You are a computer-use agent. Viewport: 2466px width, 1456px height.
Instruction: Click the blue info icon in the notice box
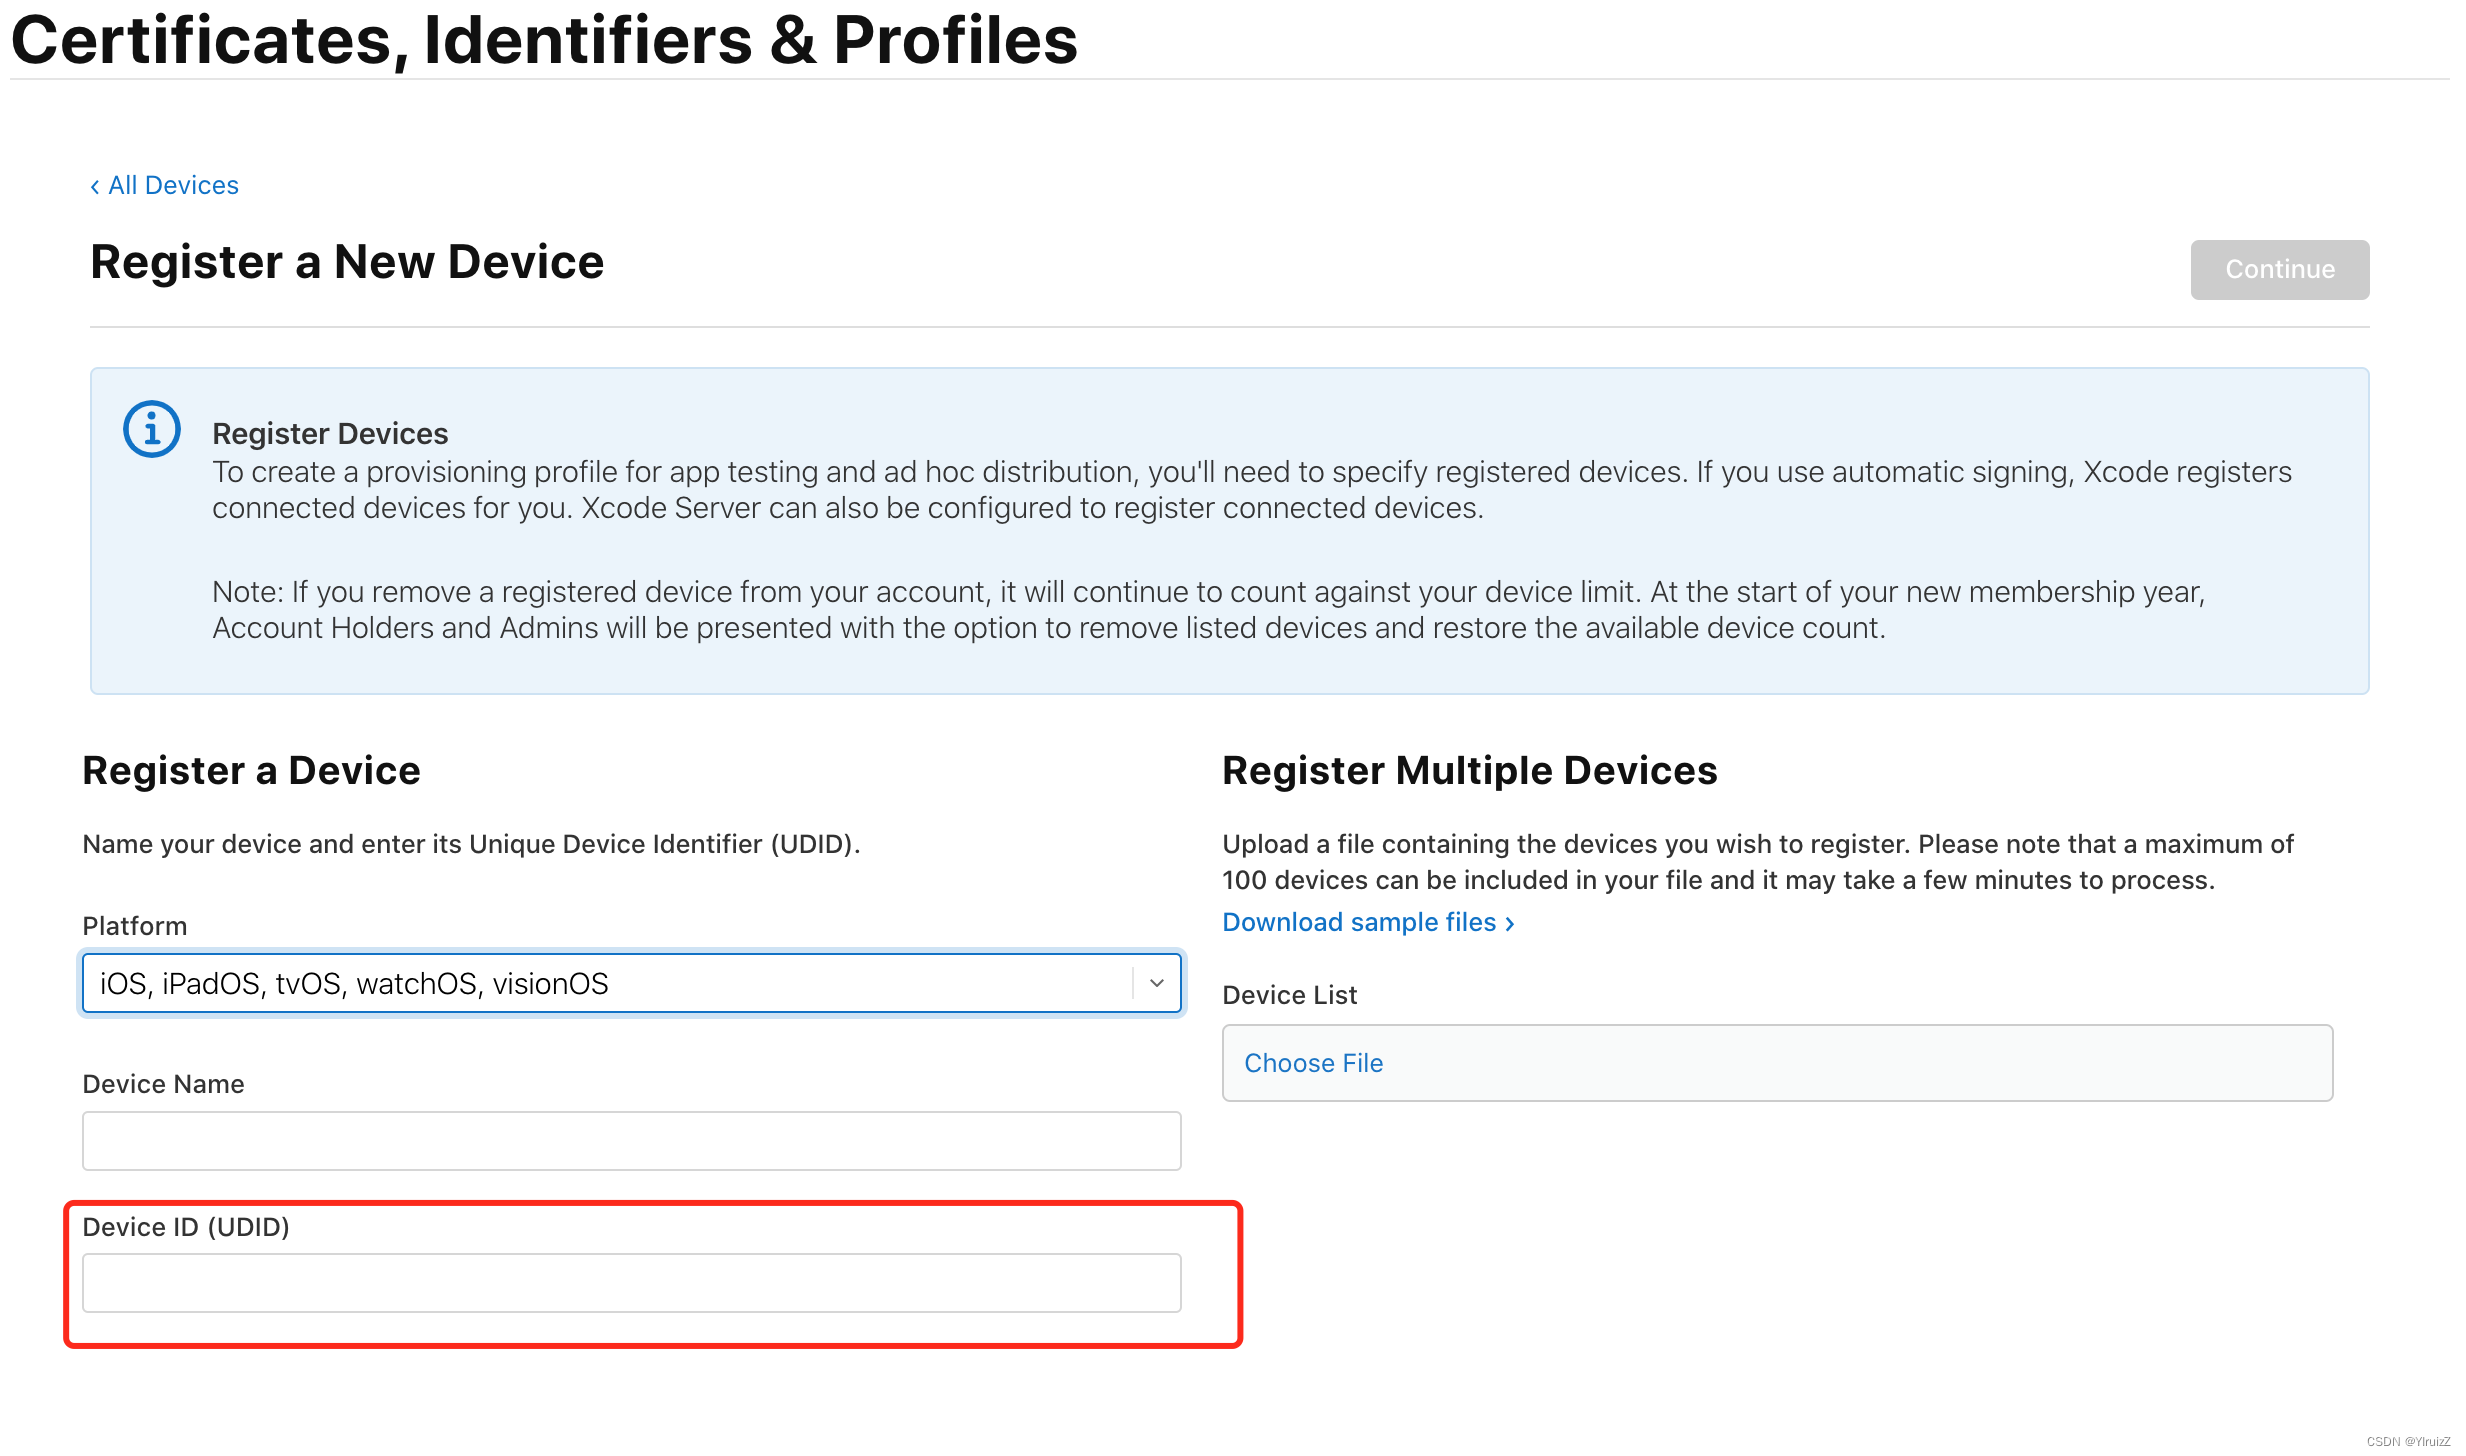click(151, 430)
